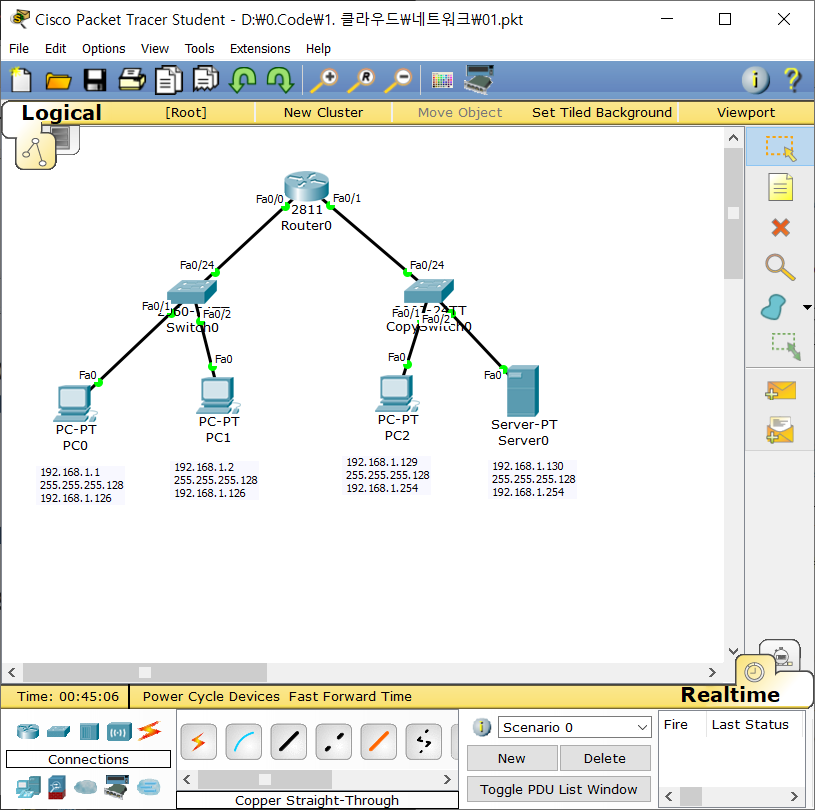Viewport: 815px width, 810px height.
Task: Open the Scenario 0 dropdown
Action: [x=574, y=727]
